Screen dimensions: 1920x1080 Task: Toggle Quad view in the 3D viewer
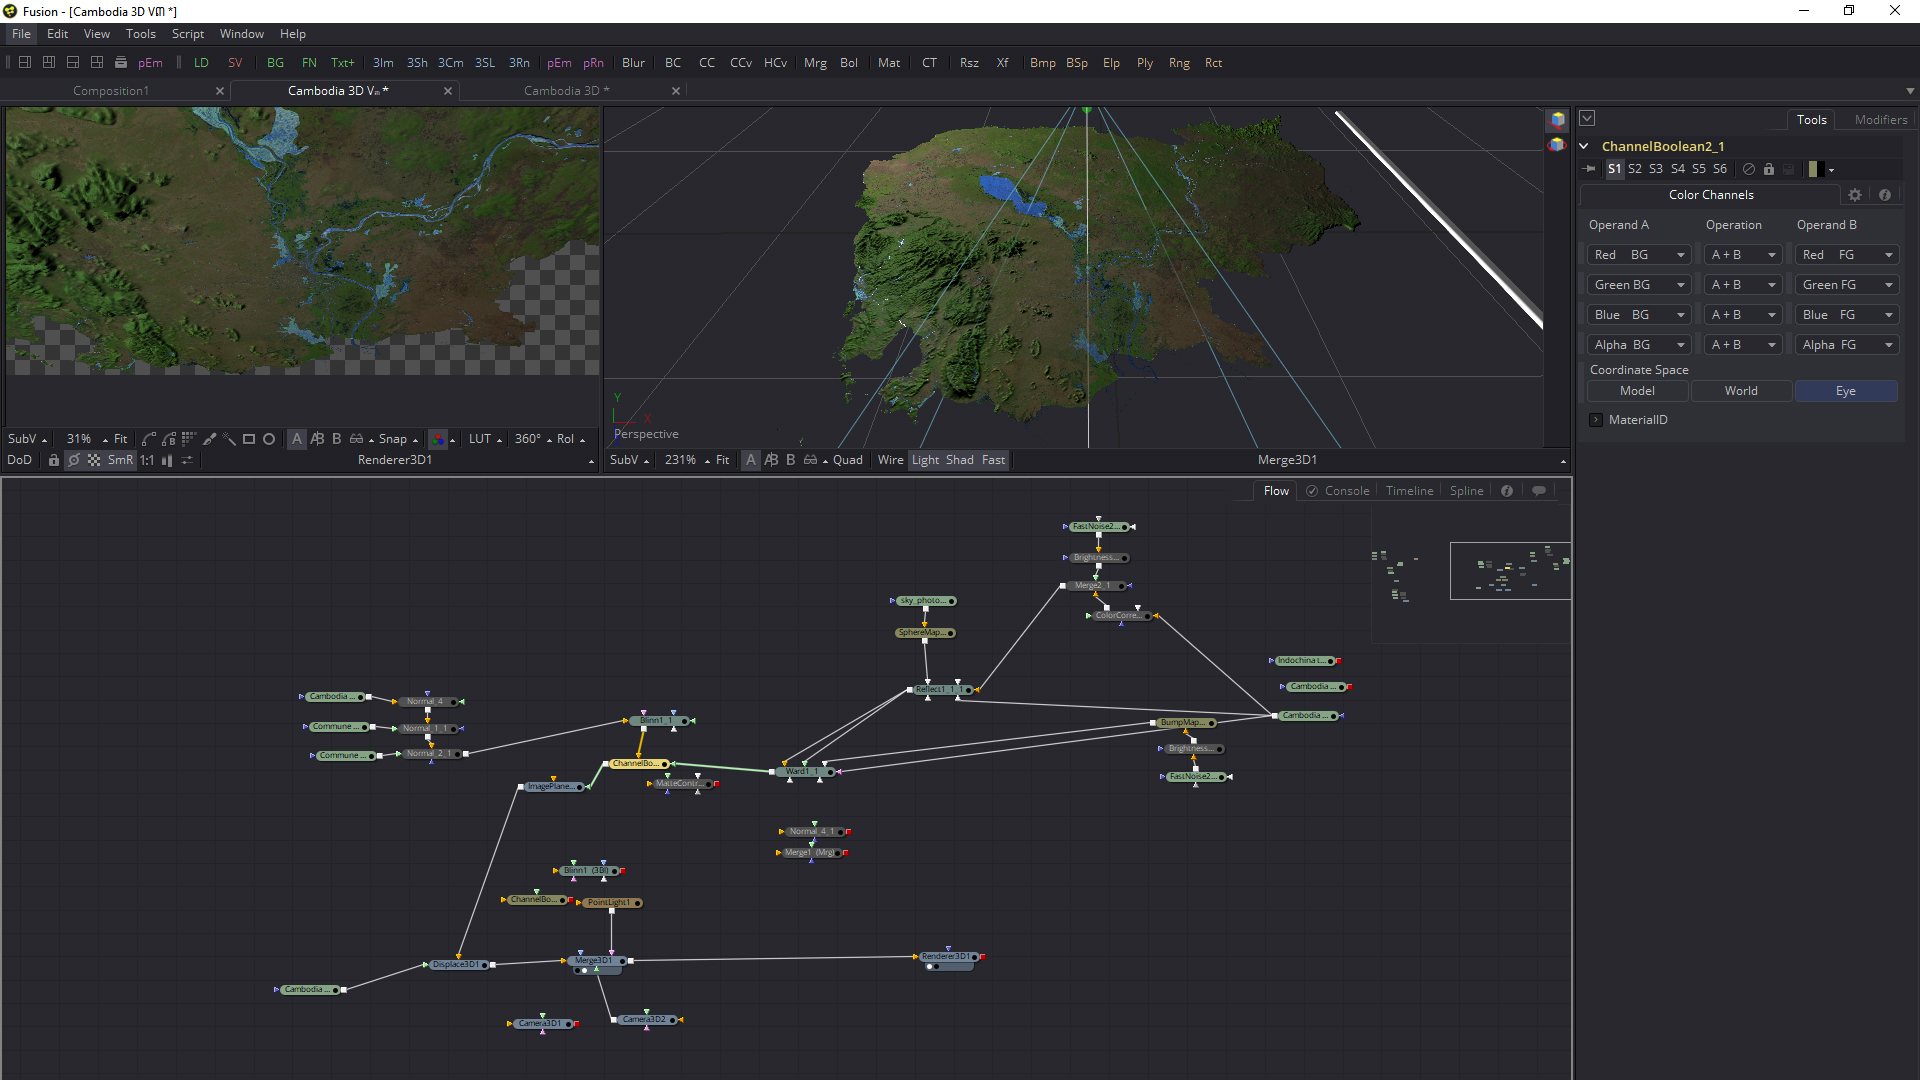(x=847, y=460)
